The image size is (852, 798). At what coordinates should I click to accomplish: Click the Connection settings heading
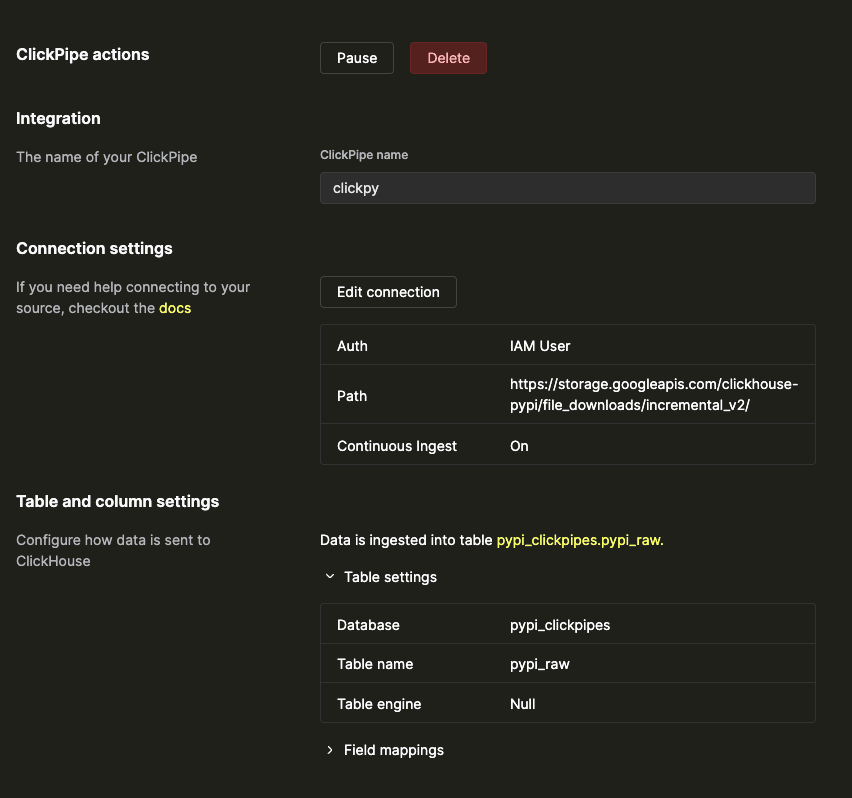[x=94, y=248]
